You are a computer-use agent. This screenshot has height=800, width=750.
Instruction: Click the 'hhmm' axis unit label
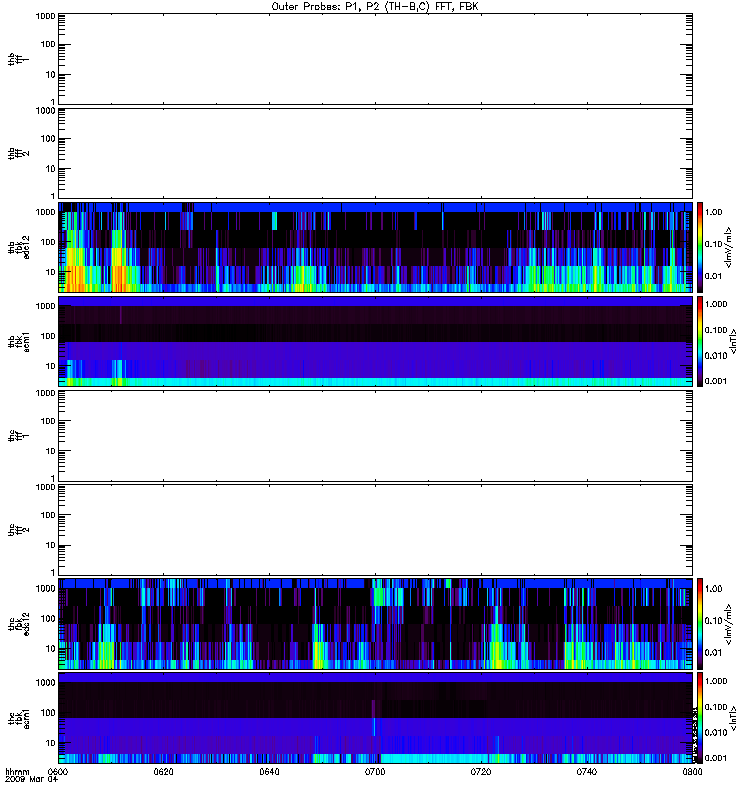coord(17,772)
